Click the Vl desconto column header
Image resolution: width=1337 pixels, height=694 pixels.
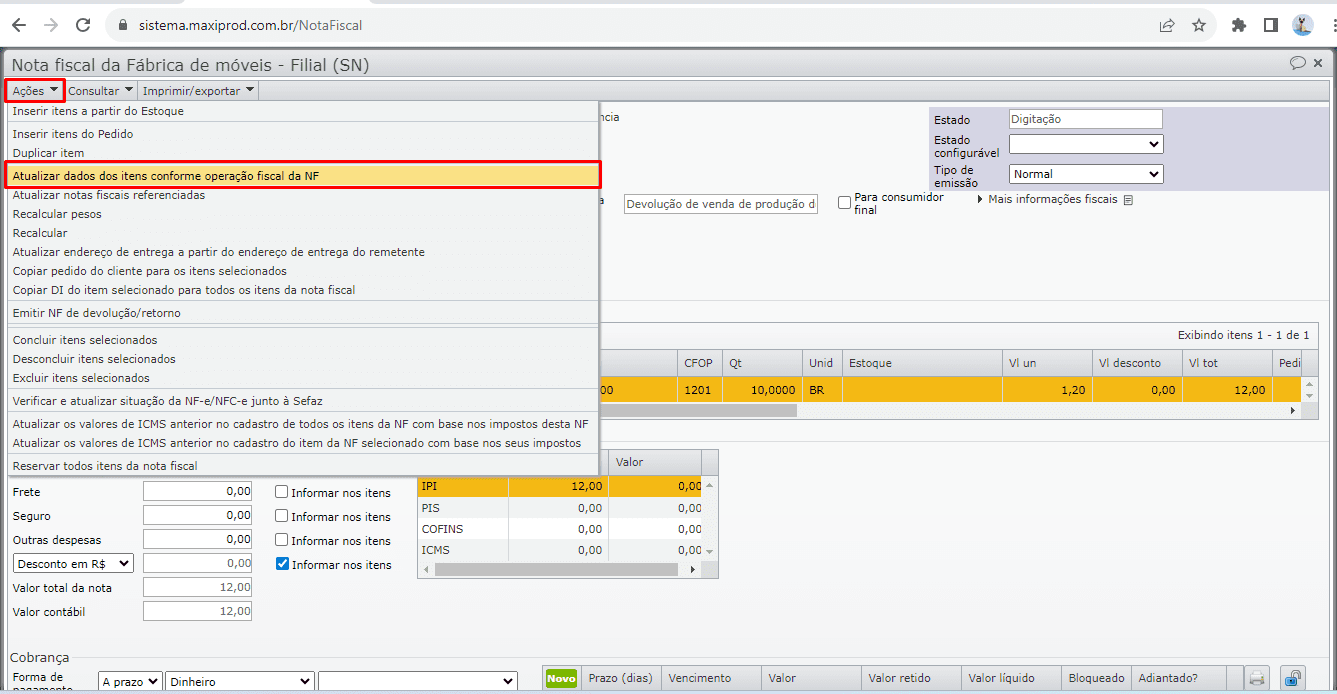(x=1137, y=363)
